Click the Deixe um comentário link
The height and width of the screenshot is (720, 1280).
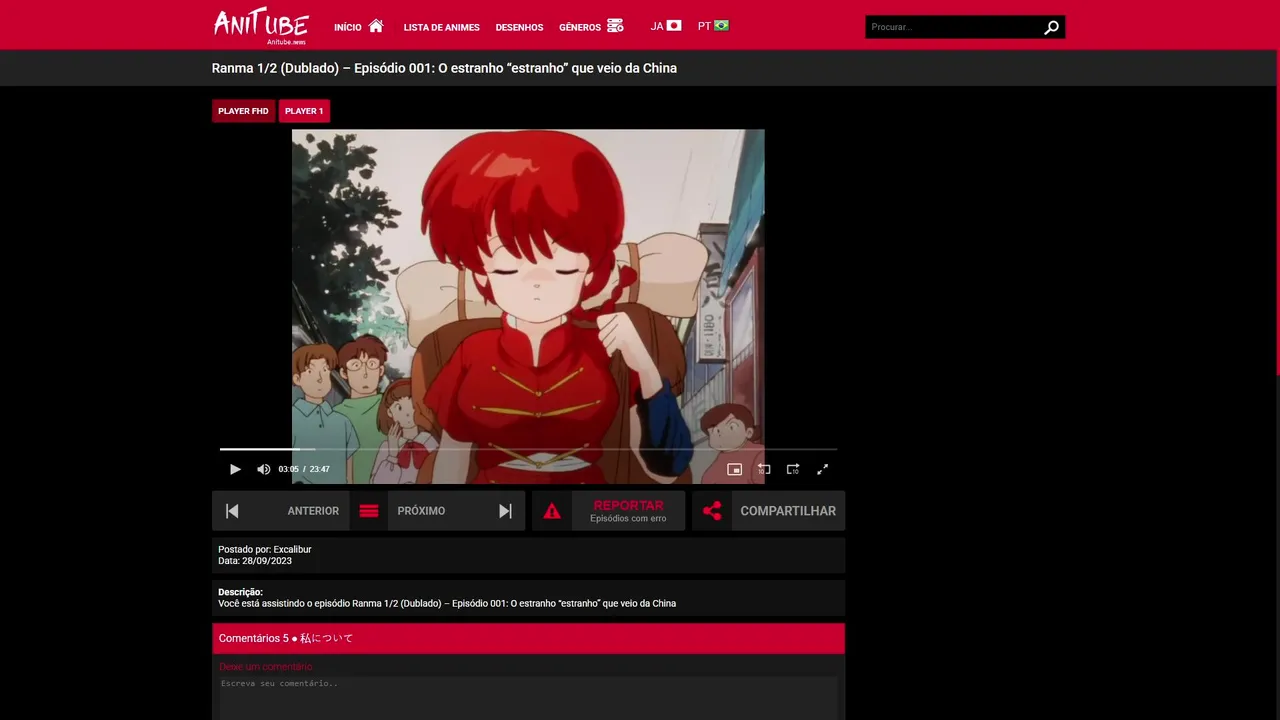coord(266,667)
